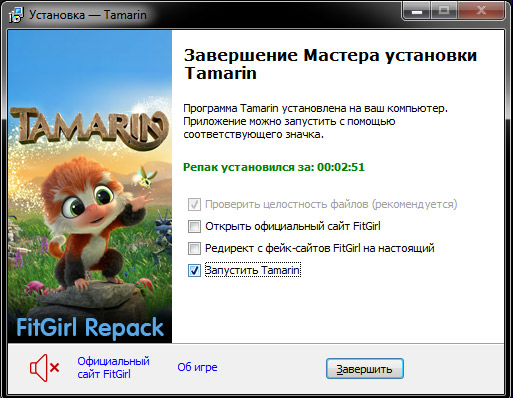This screenshot has height=398, width=513.
Task: Uncheck the launch Tamarin checkbox
Action: (x=194, y=270)
